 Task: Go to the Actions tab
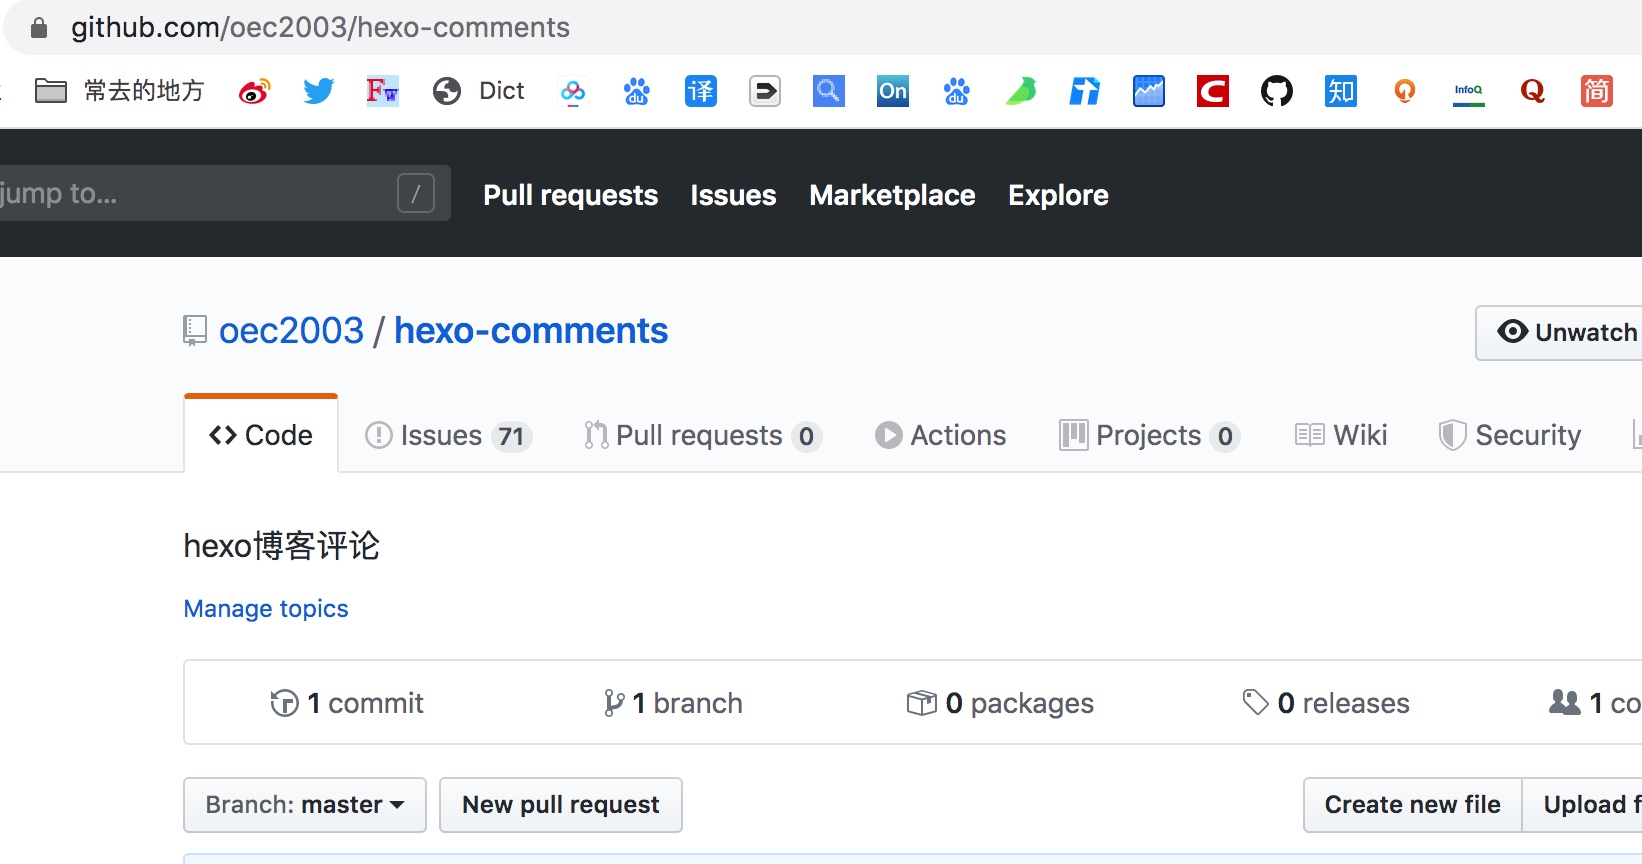(941, 436)
